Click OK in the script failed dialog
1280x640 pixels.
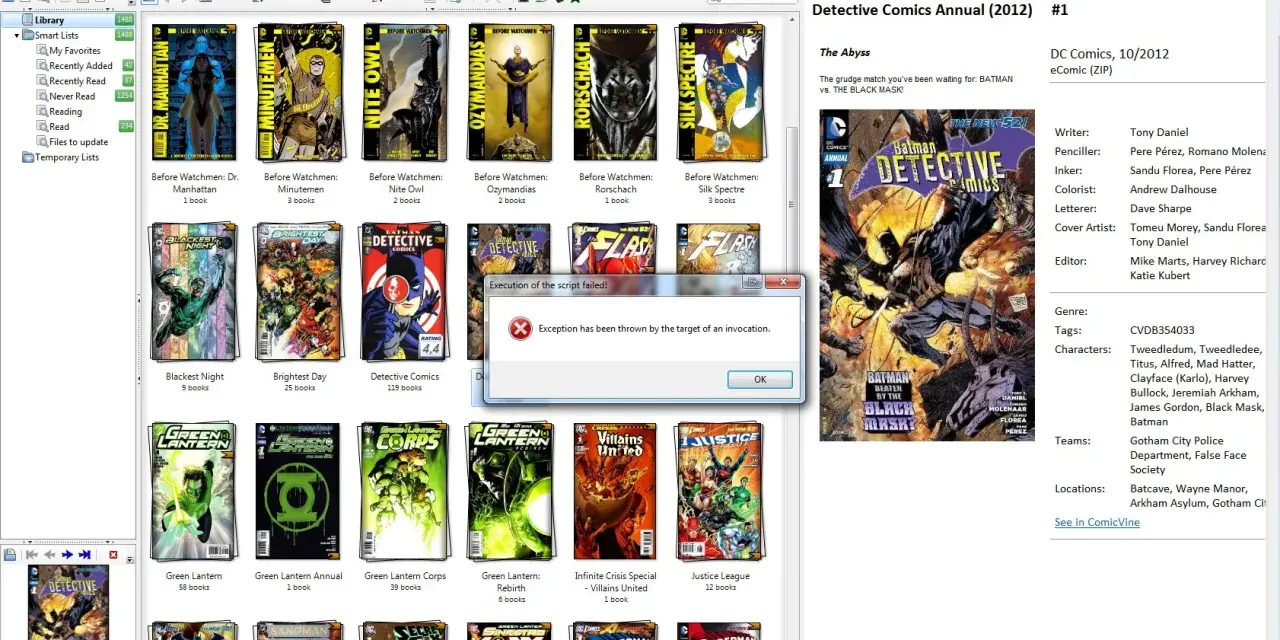760,379
